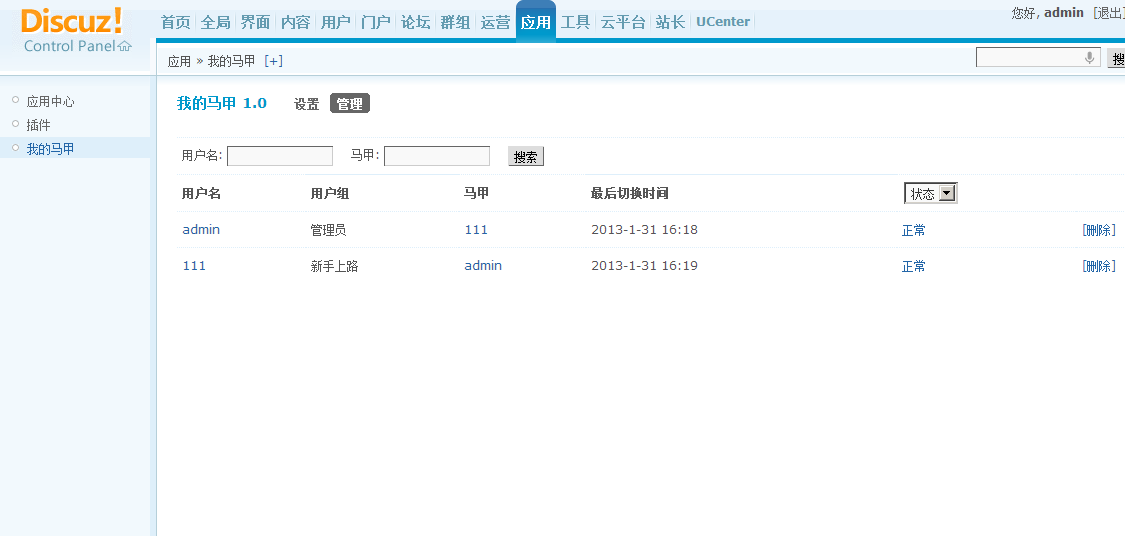Open the admin username link in table
1125x536 pixels.
click(201, 230)
